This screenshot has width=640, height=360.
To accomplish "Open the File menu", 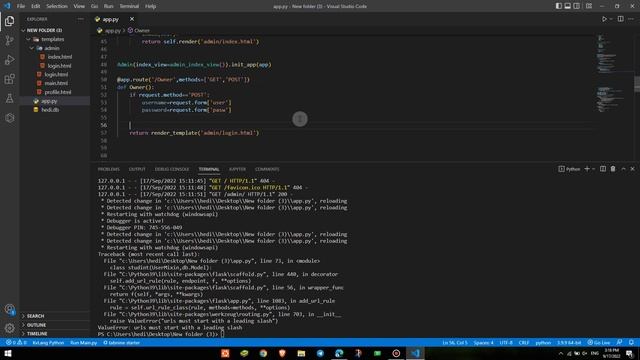I will click(x=21, y=6).
